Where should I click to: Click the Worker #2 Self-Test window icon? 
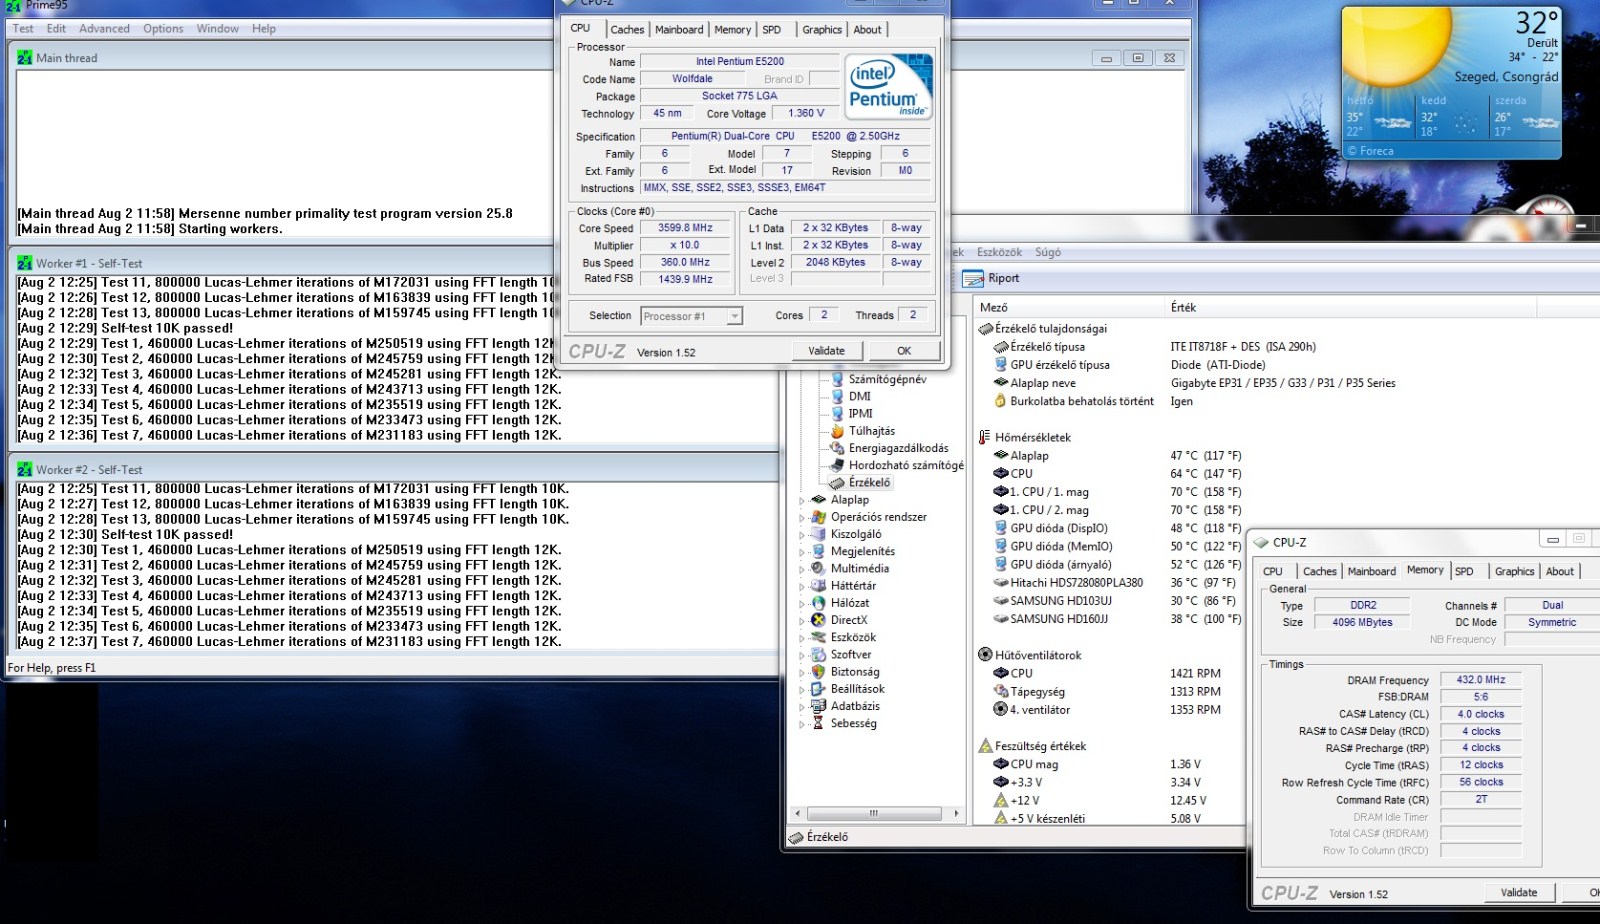point(25,469)
